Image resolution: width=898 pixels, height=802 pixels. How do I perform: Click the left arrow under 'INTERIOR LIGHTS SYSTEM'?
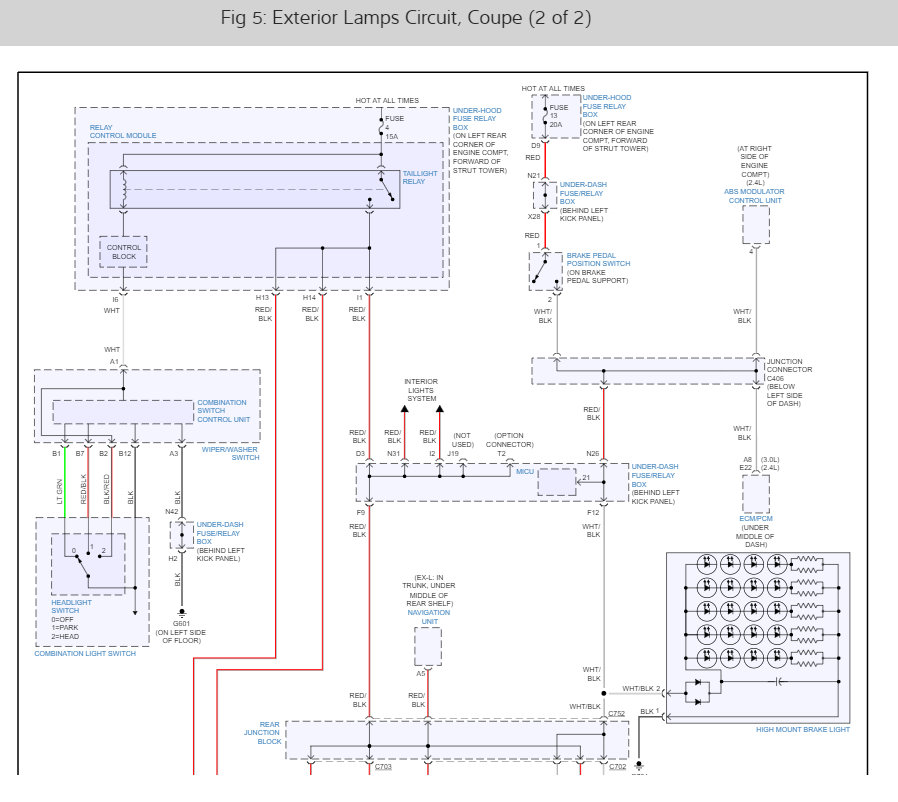pos(404,408)
